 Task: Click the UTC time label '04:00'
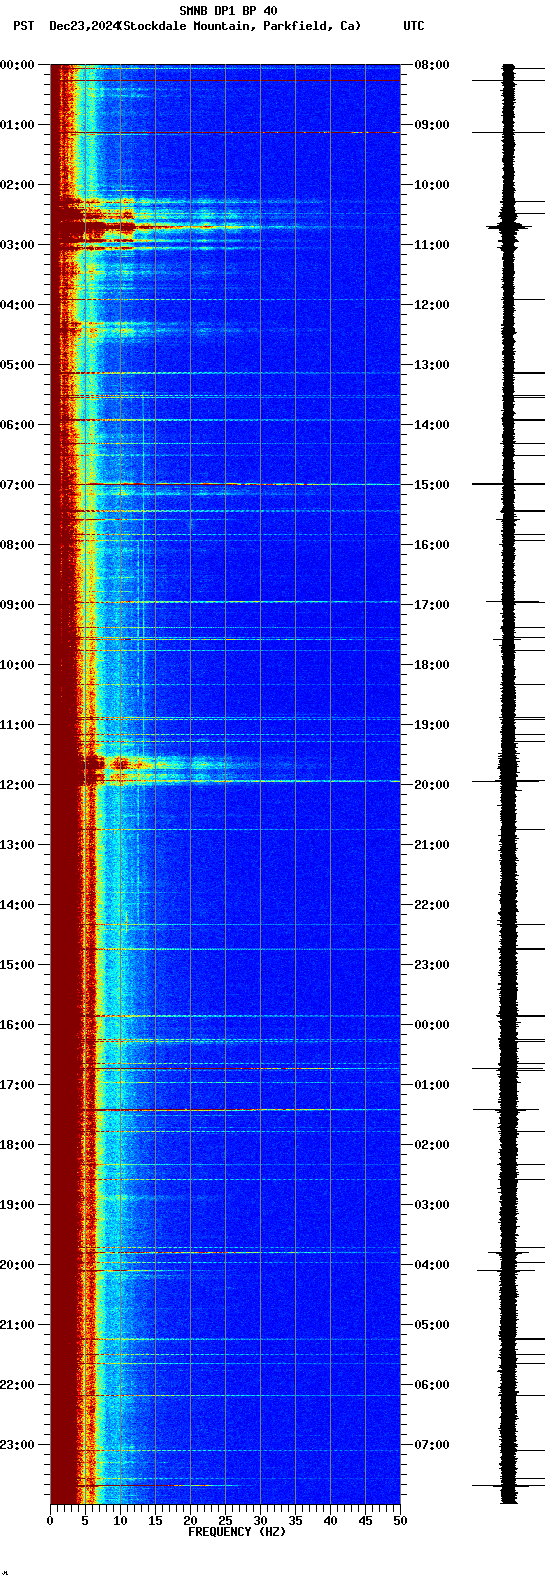pos(432,1265)
